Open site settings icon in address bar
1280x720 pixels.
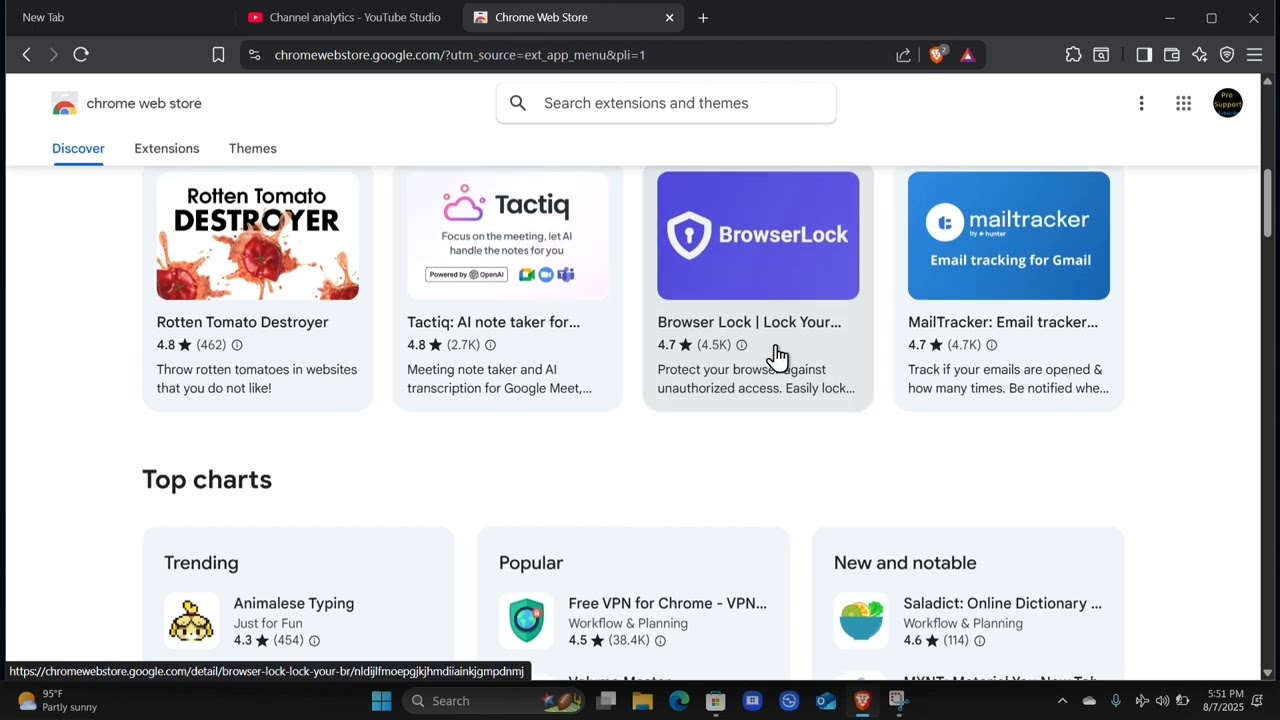click(x=254, y=55)
